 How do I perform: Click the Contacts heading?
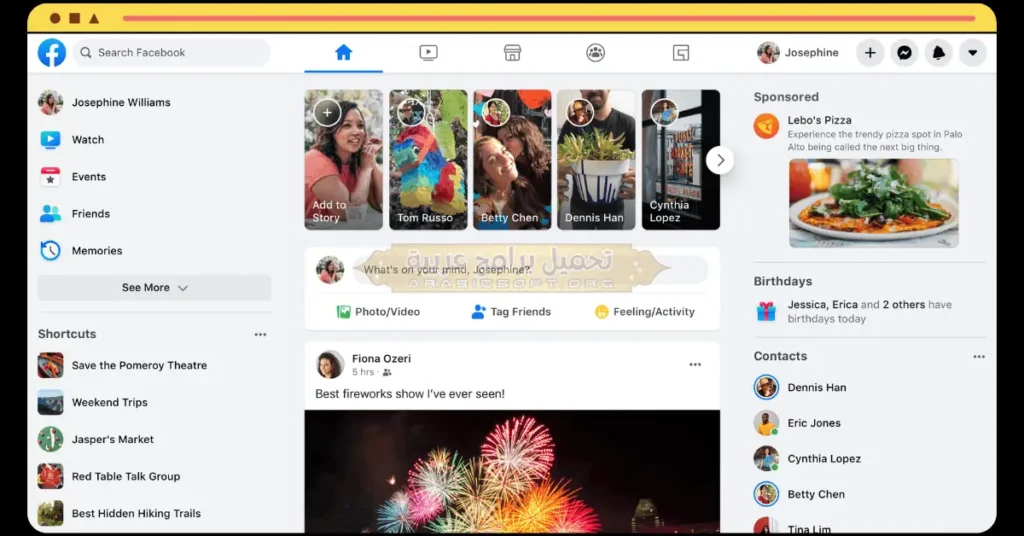click(x=780, y=356)
